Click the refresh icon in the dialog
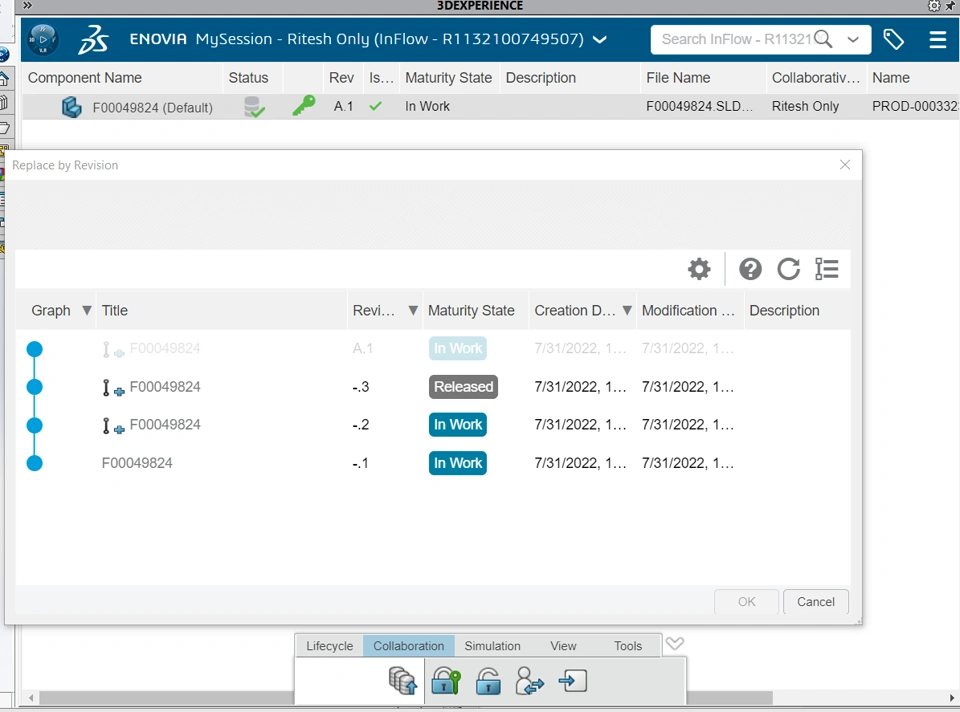The image size is (960, 712). pyautogui.click(x=789, y=269)
